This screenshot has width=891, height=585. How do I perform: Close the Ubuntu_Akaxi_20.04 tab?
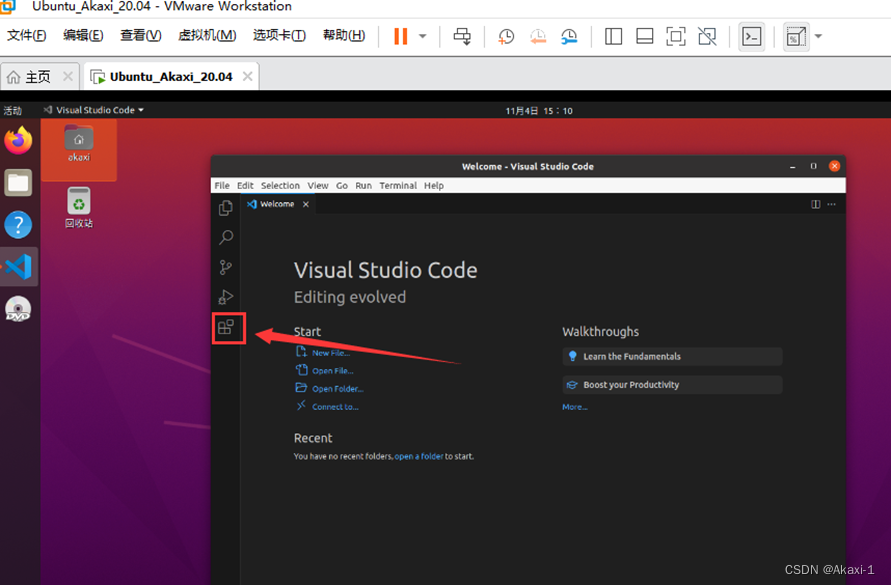point(247,76)
